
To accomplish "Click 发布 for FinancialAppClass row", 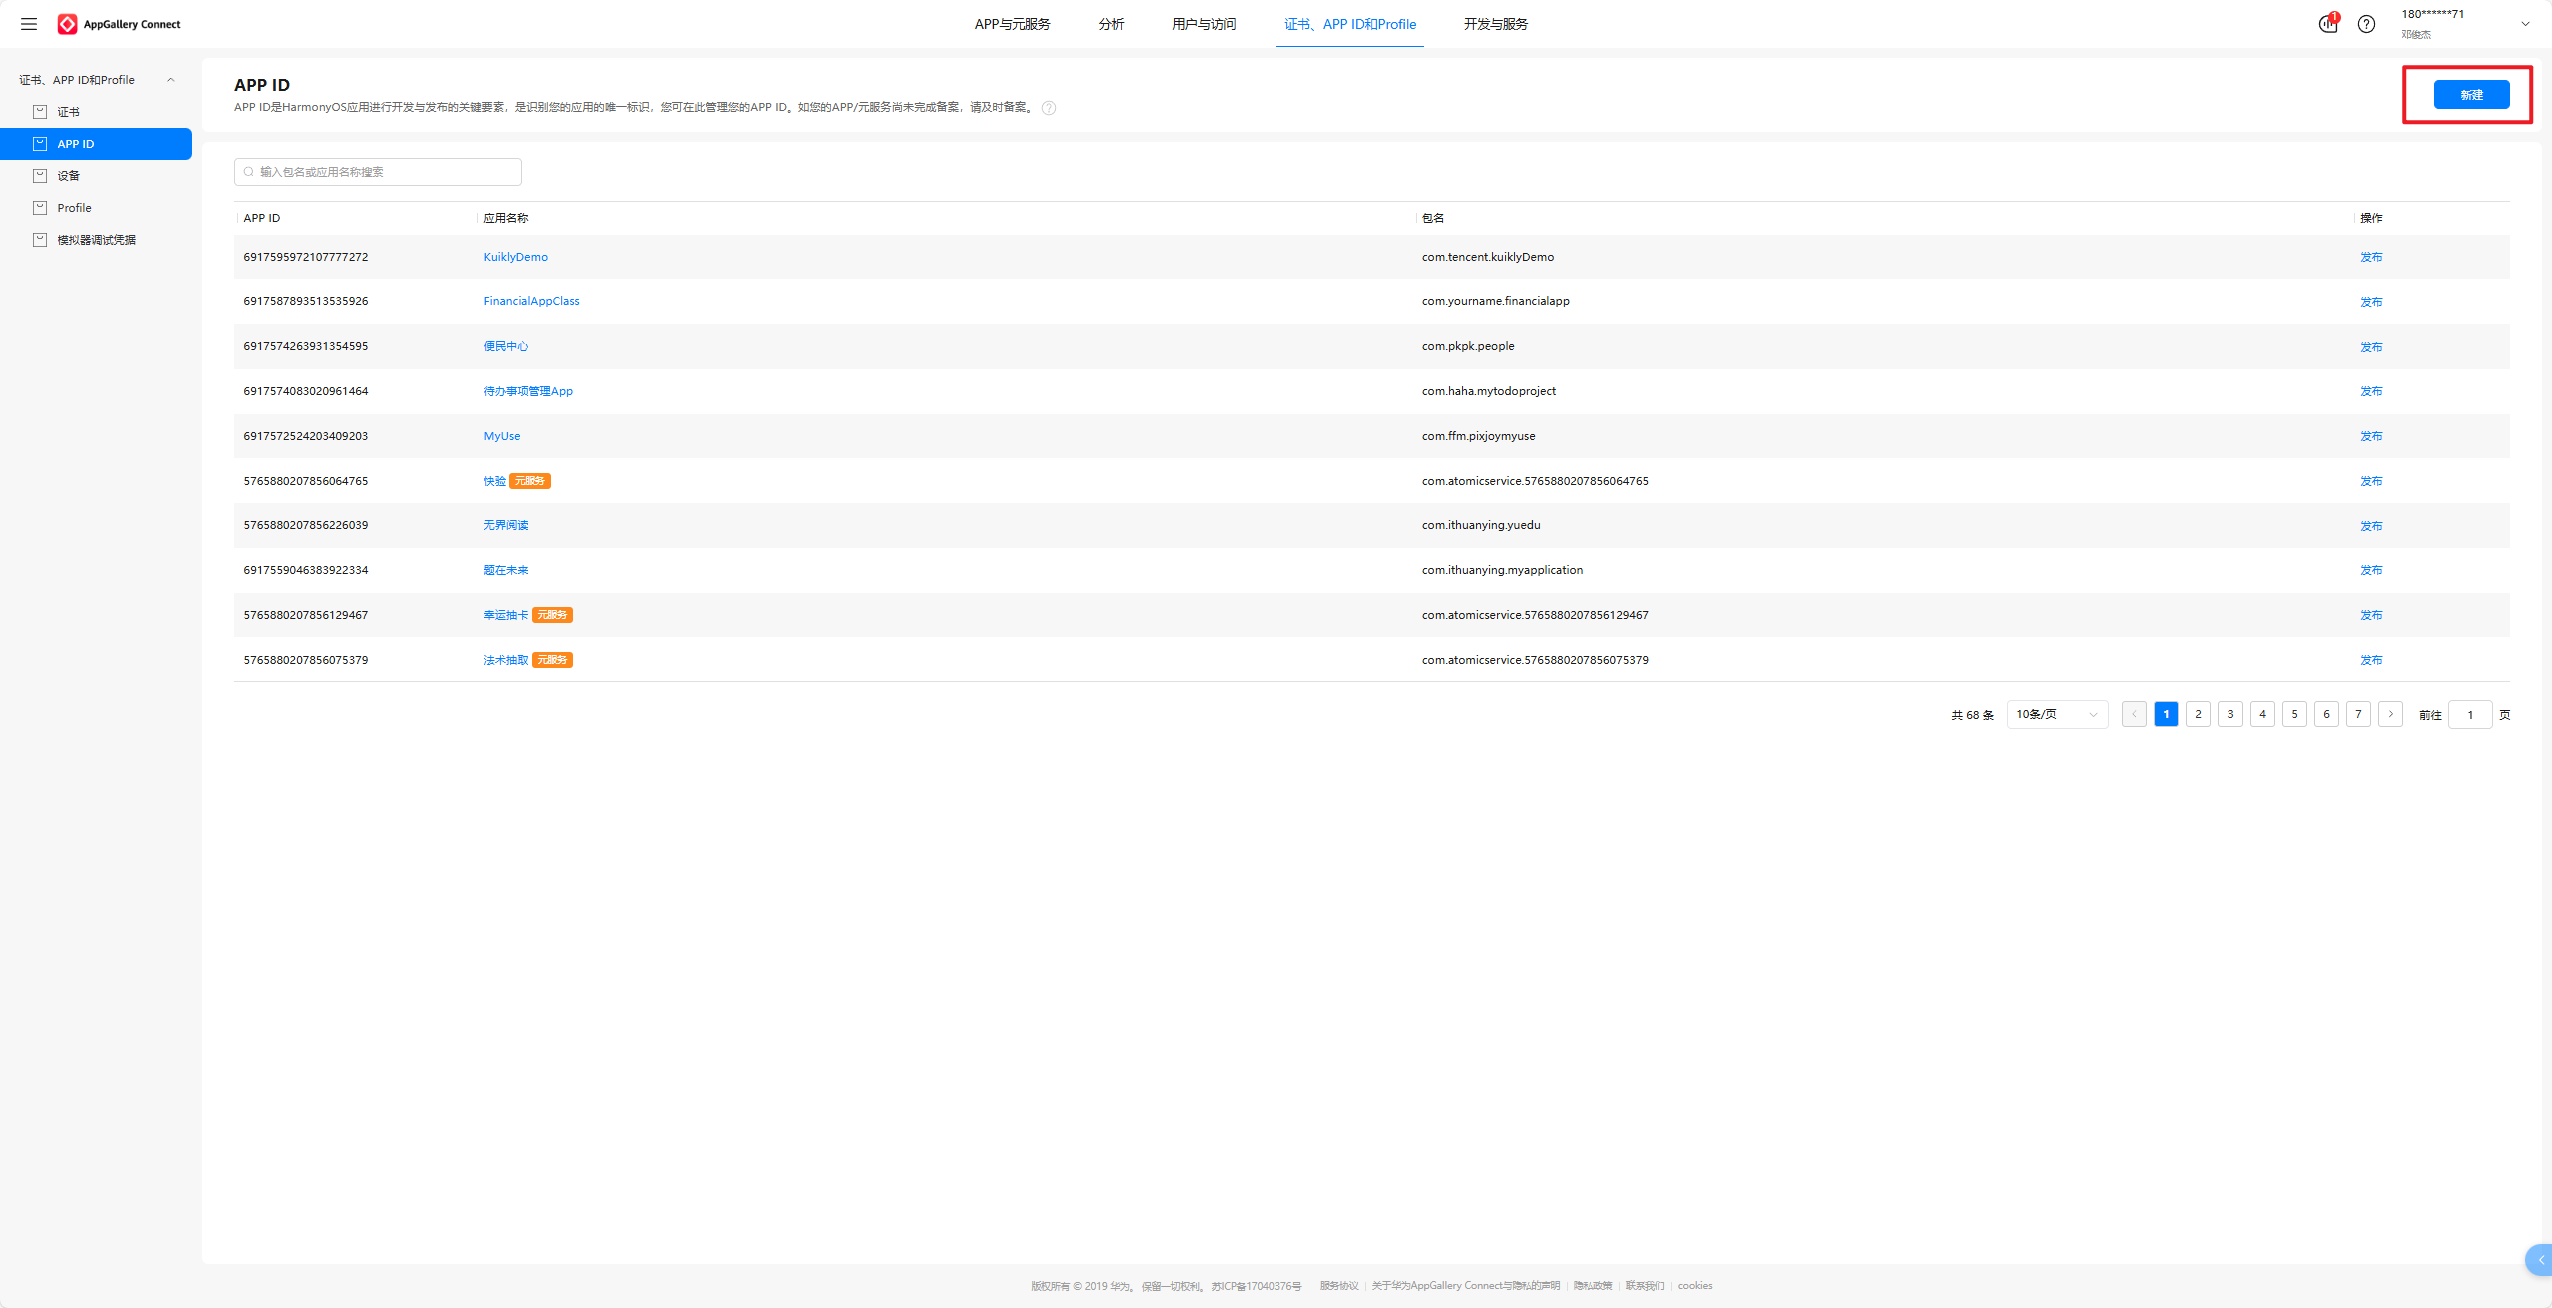I will click(2371, 302).
